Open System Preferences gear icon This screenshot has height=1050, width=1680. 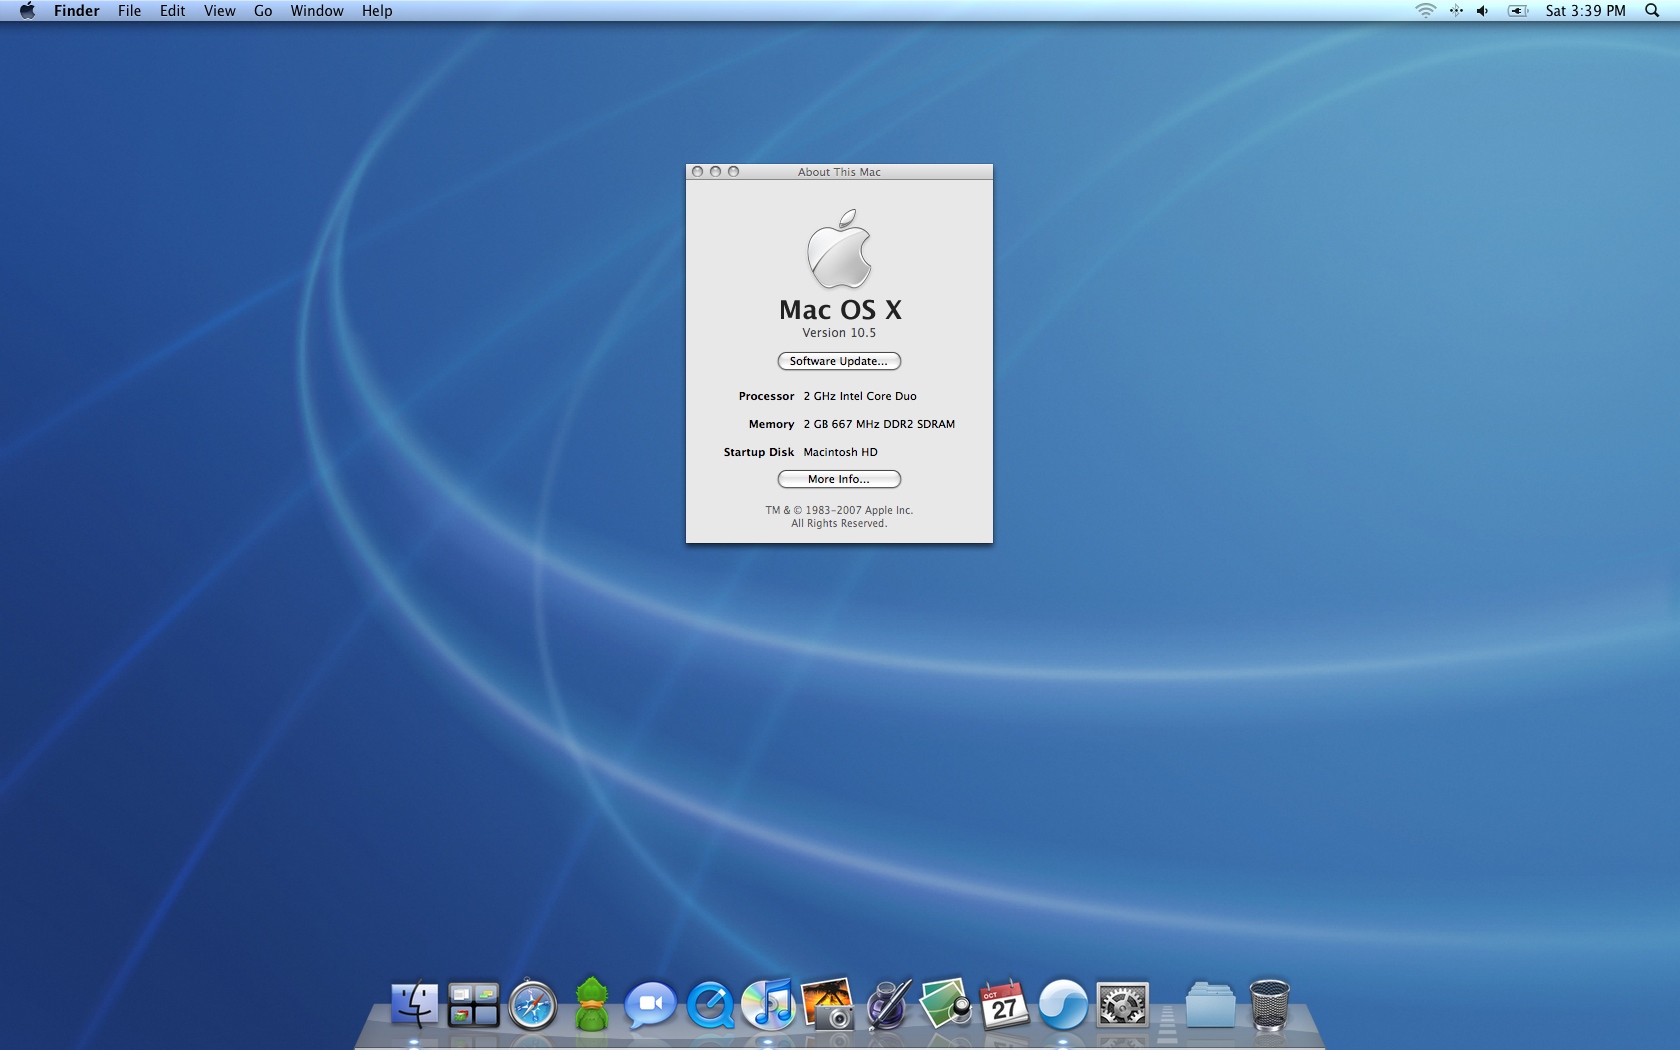(x=1122, y=1005)
